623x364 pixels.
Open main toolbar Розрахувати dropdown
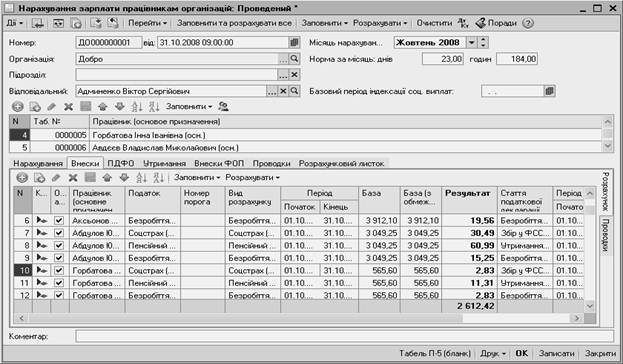380,23
